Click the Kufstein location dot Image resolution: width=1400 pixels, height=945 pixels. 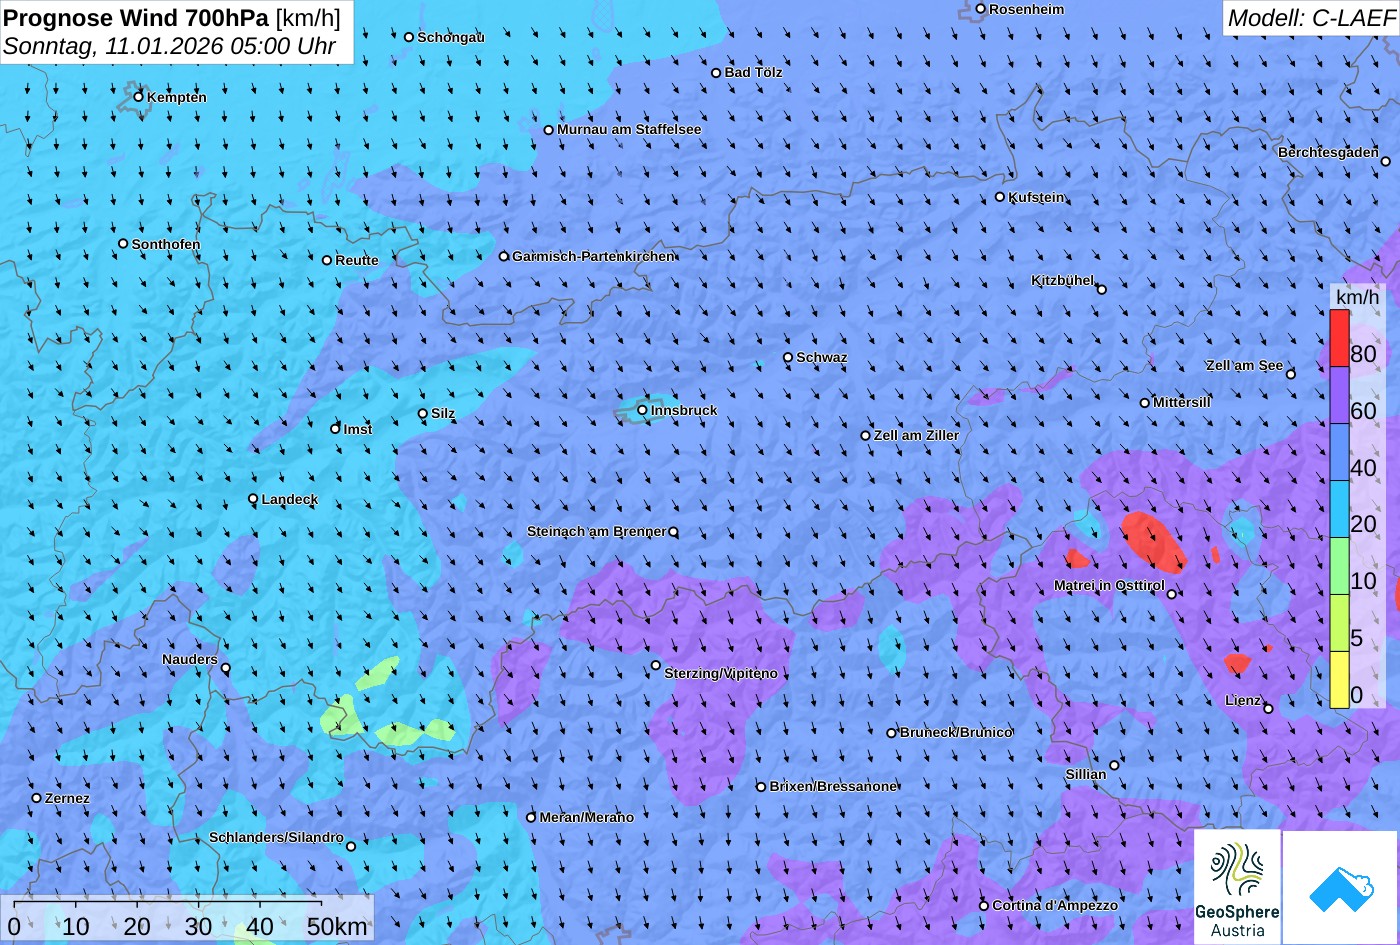pyautogui.click(x=1000, y=197)
